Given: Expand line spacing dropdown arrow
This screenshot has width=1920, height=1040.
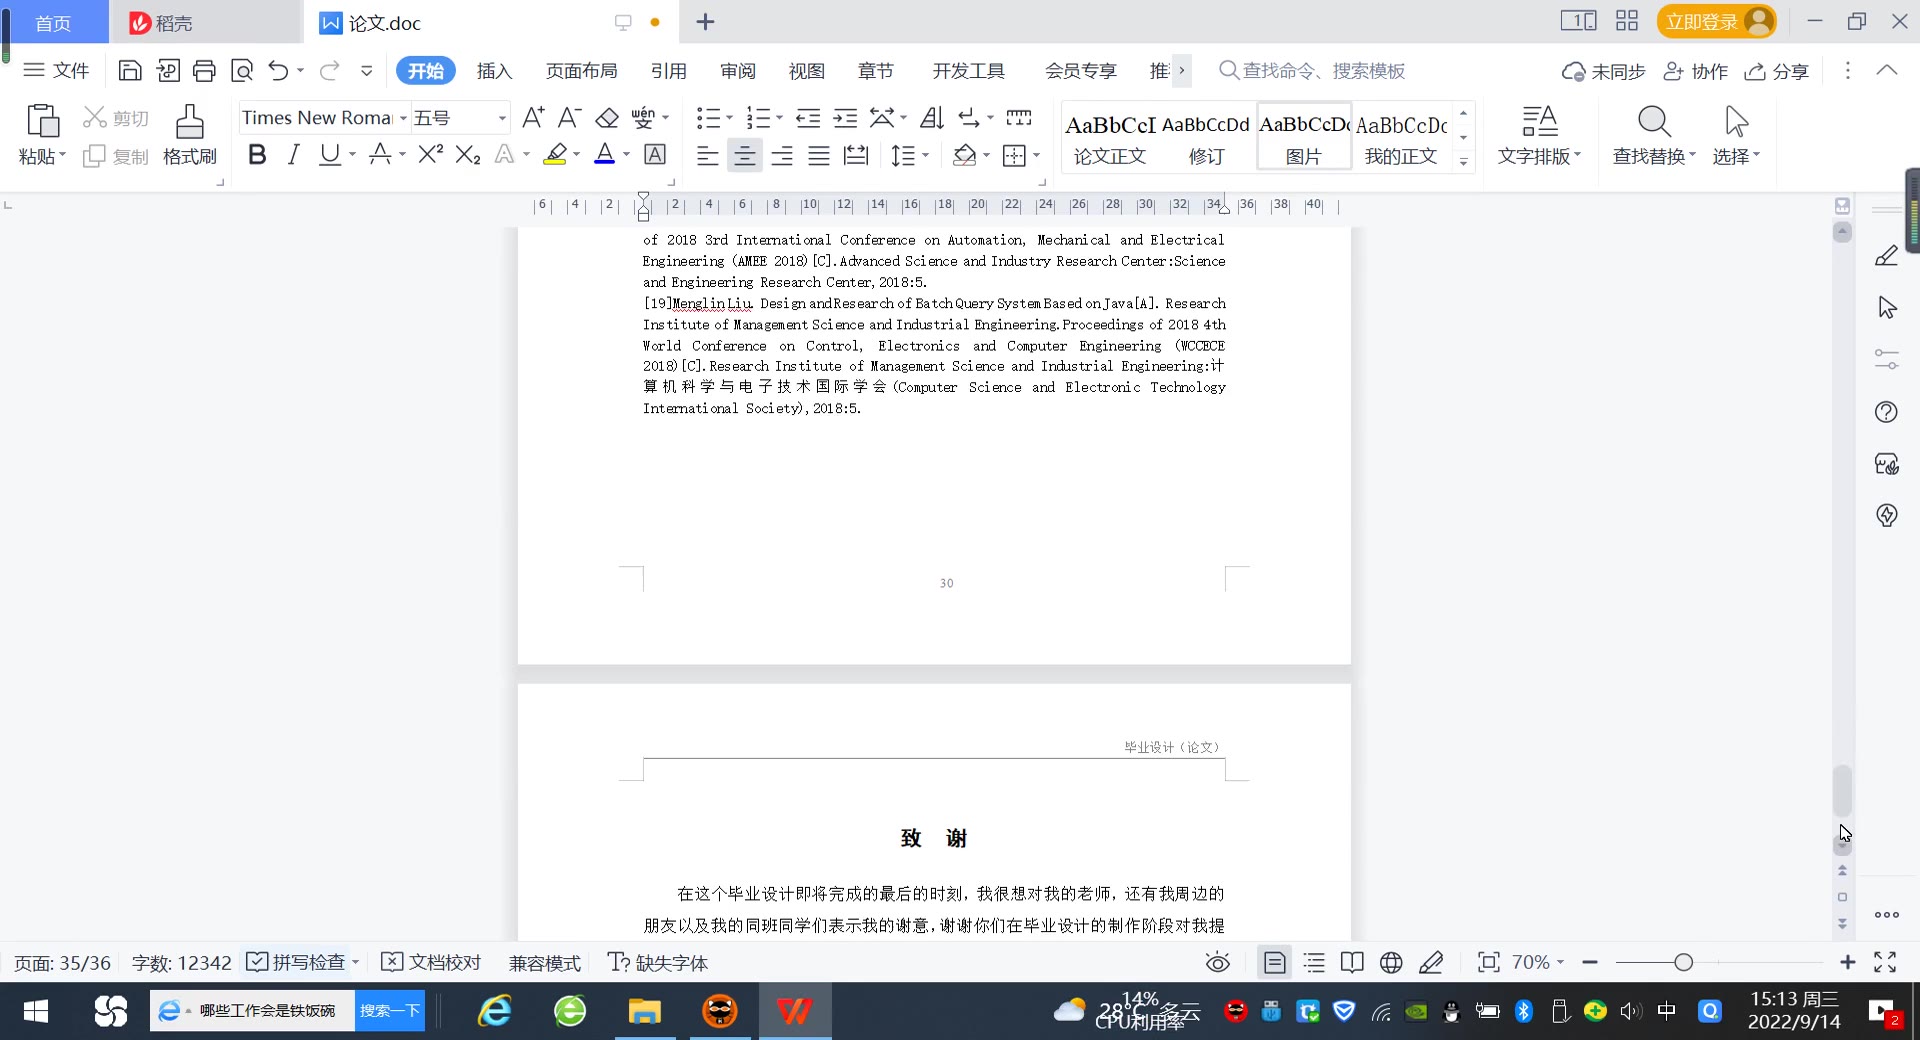Looking at the screenshot, I should pos(925,155).
